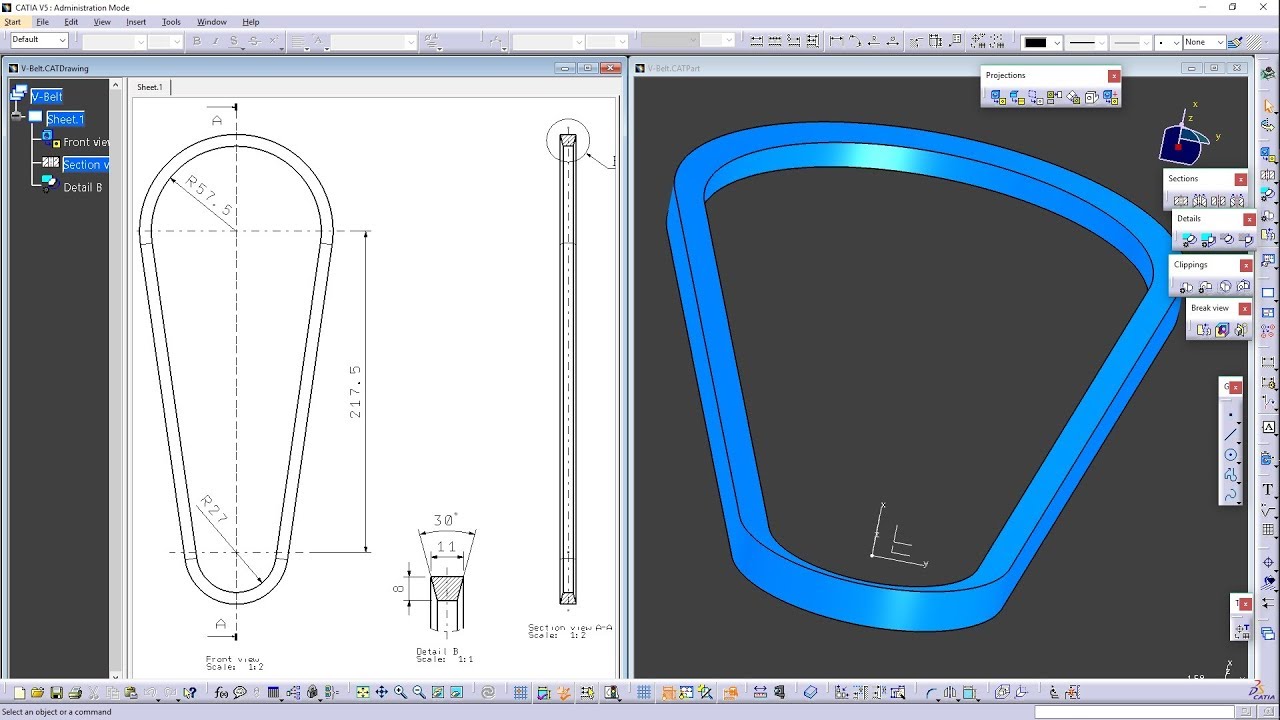Click the Detail View icon in Details

pyautogui.click(x=1189, y=239)
